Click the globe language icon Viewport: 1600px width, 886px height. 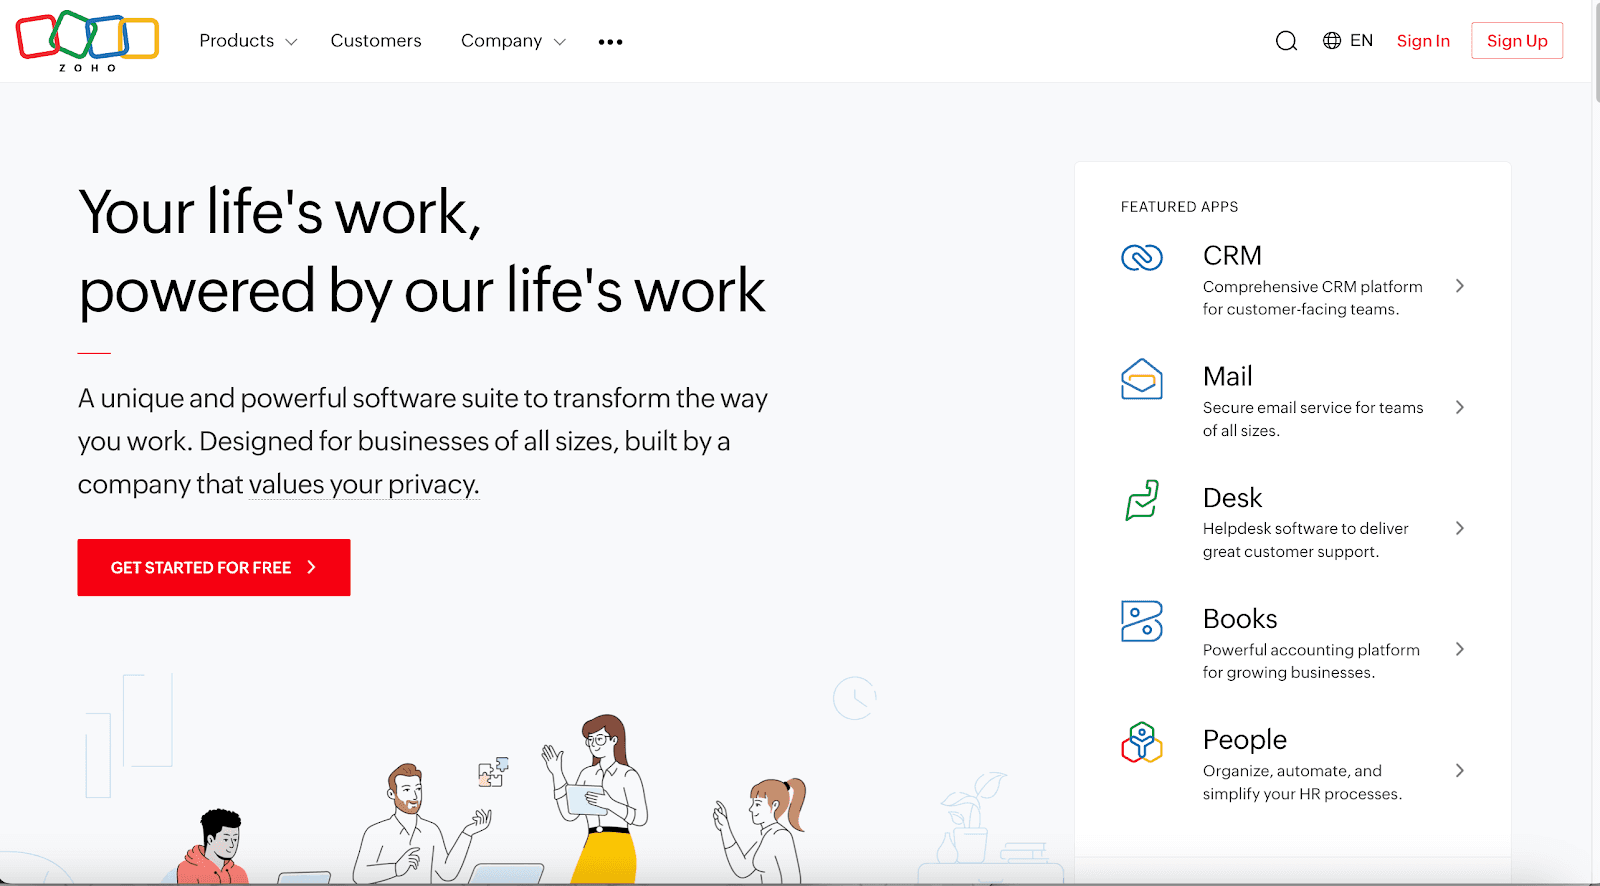coord(1332,41)
